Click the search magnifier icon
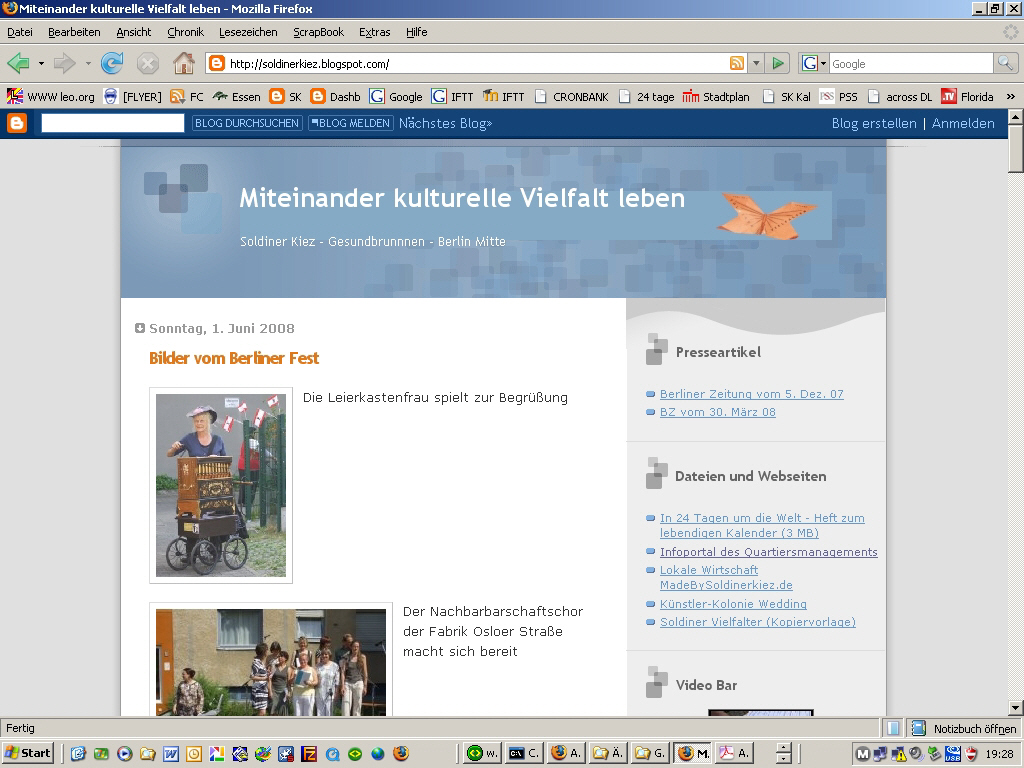The image size is (1024, 768). (x=1005, y=64)
